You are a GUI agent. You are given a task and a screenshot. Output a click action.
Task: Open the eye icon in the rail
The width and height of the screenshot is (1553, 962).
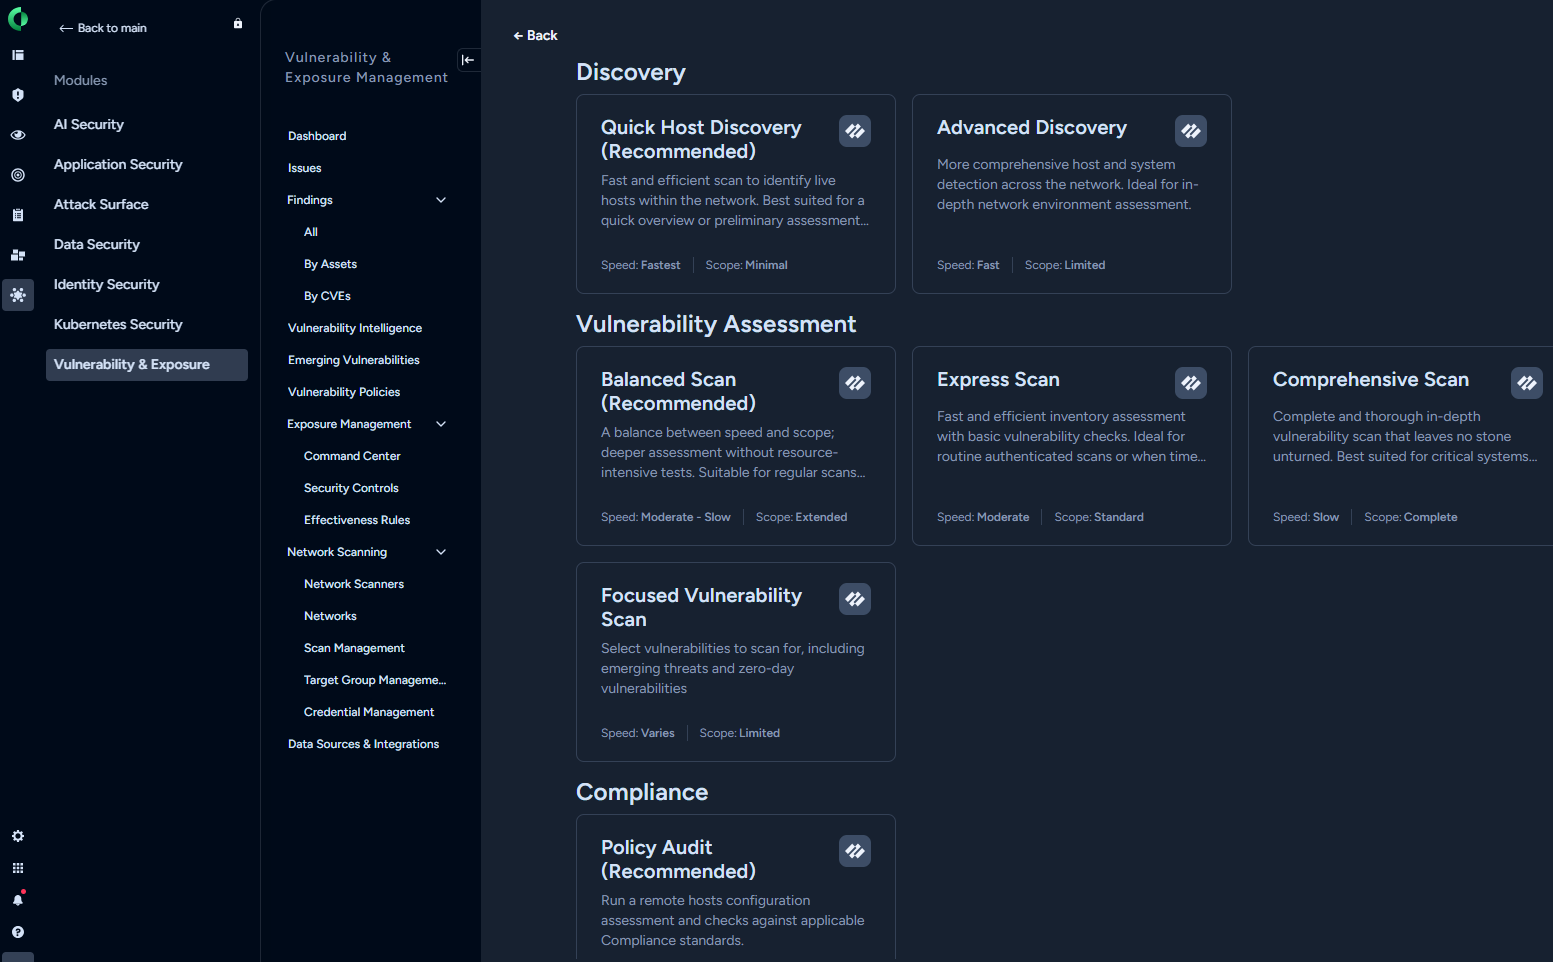click(x=18, y=135)
